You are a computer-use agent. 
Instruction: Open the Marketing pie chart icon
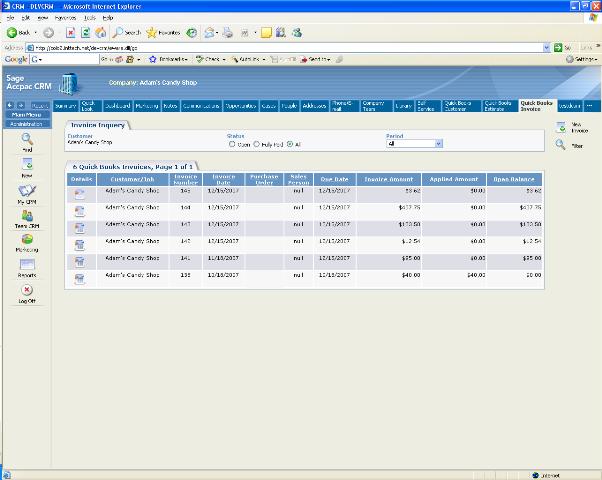(x=27, y=241)
